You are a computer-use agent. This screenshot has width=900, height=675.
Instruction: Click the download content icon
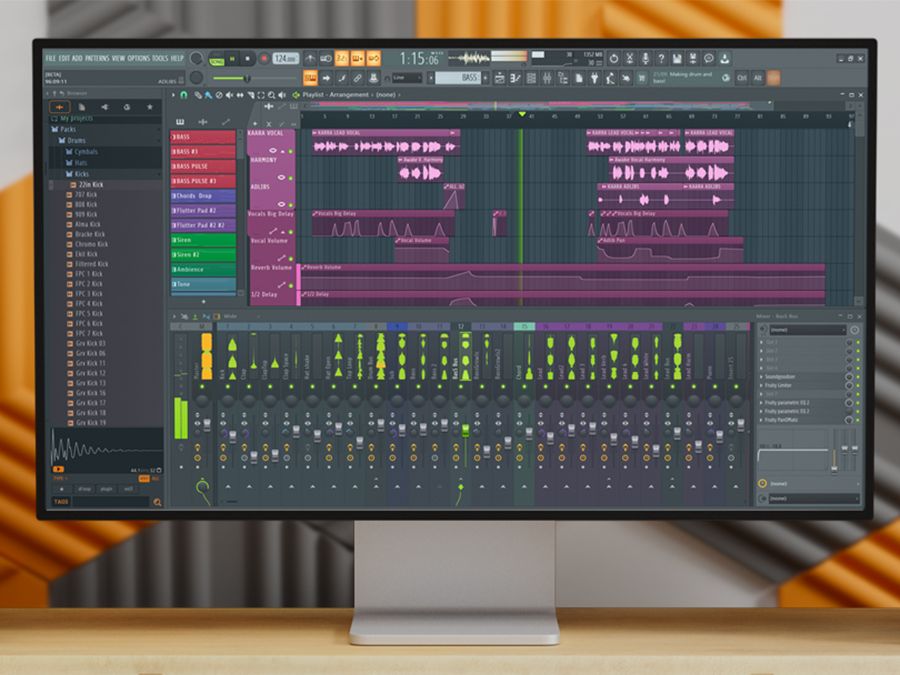click(x=725, y=59)
